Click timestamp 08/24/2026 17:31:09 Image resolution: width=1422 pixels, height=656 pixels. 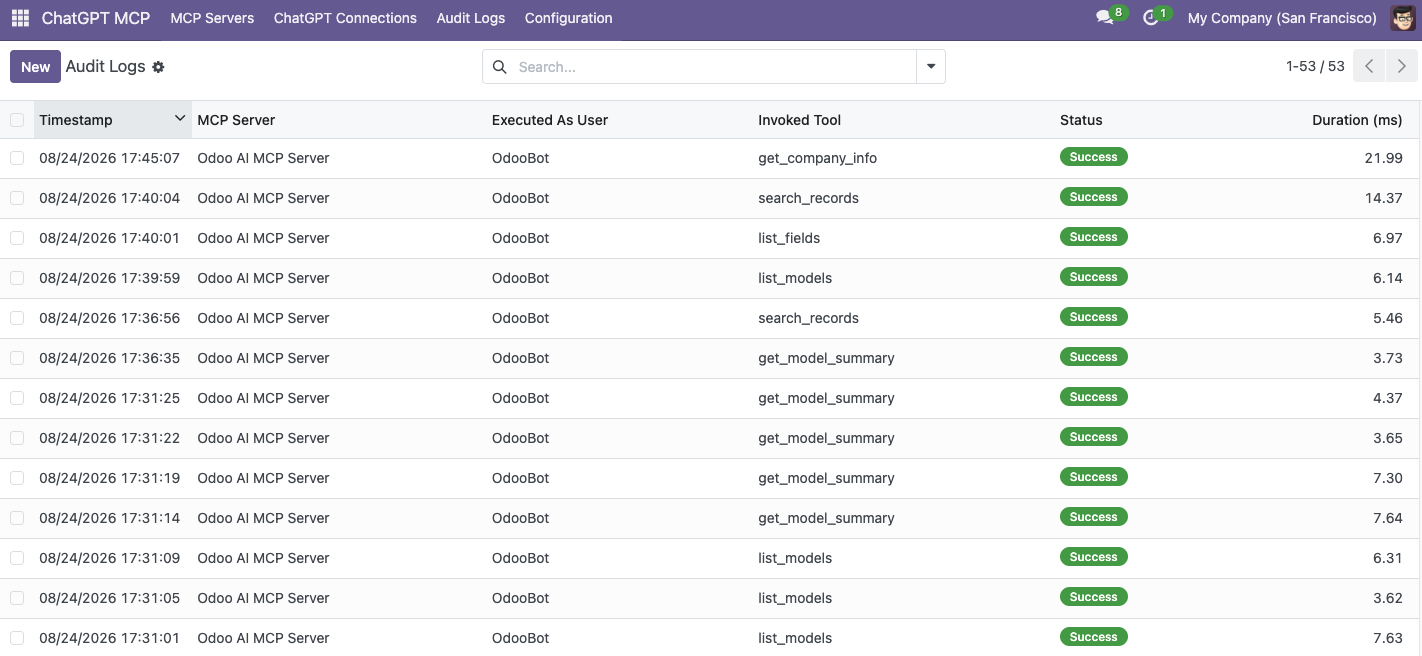[109, 558]
